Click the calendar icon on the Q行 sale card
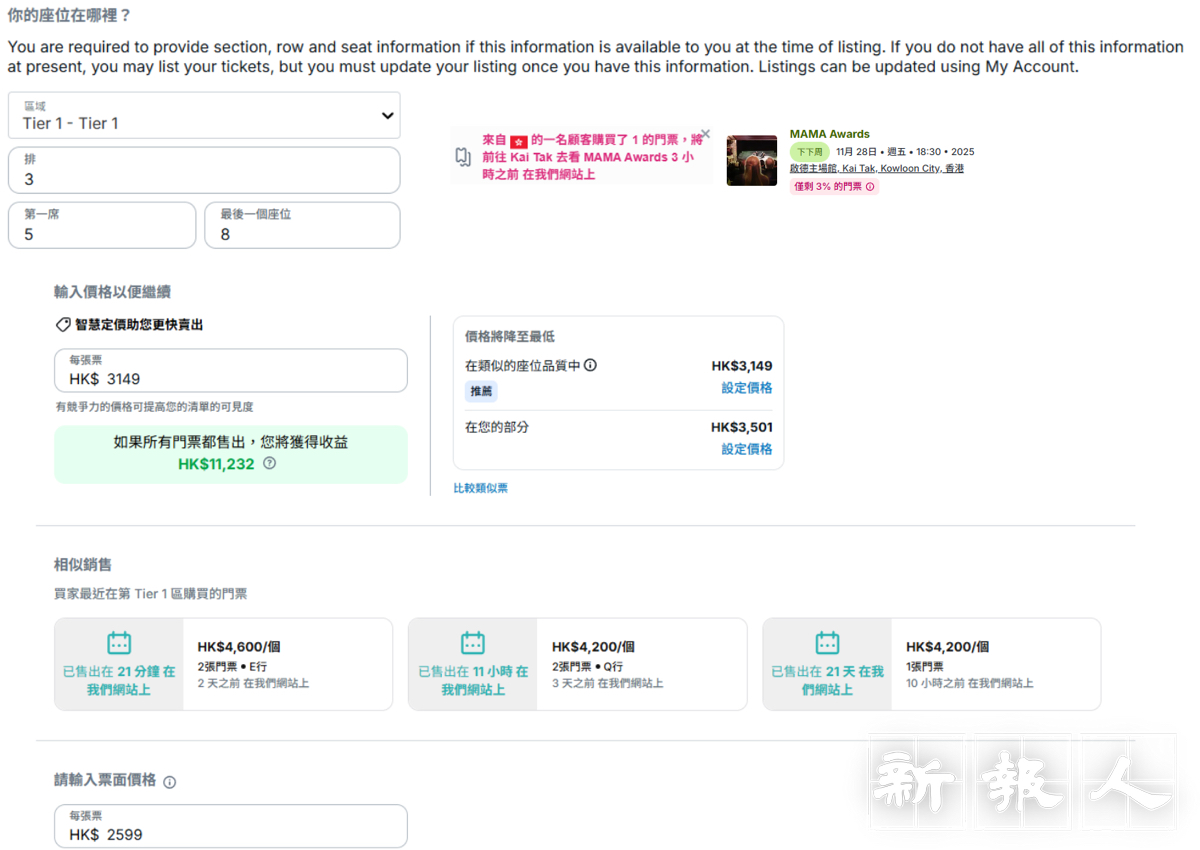The height and width of the screenshot is (850, 1200). click(473, 643)
